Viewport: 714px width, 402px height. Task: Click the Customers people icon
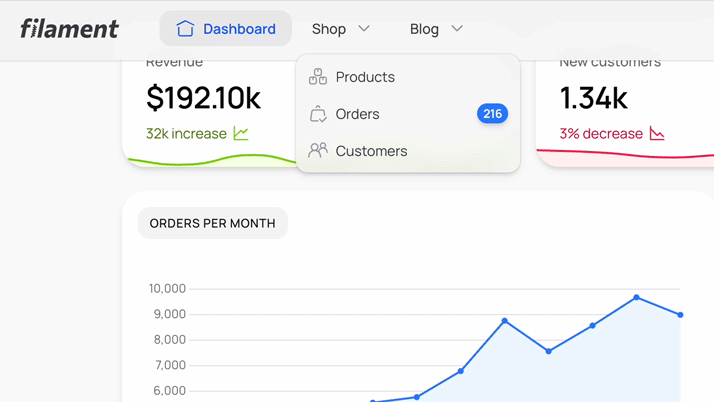click(318, 150)
